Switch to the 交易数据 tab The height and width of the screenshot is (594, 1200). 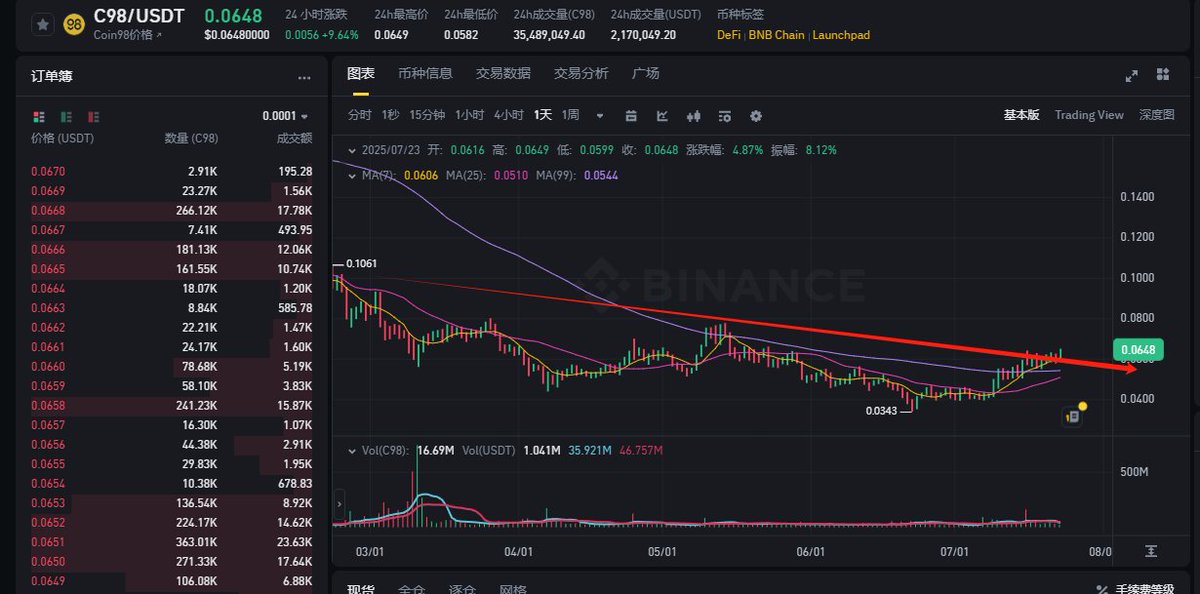click(x=503, y=73)
